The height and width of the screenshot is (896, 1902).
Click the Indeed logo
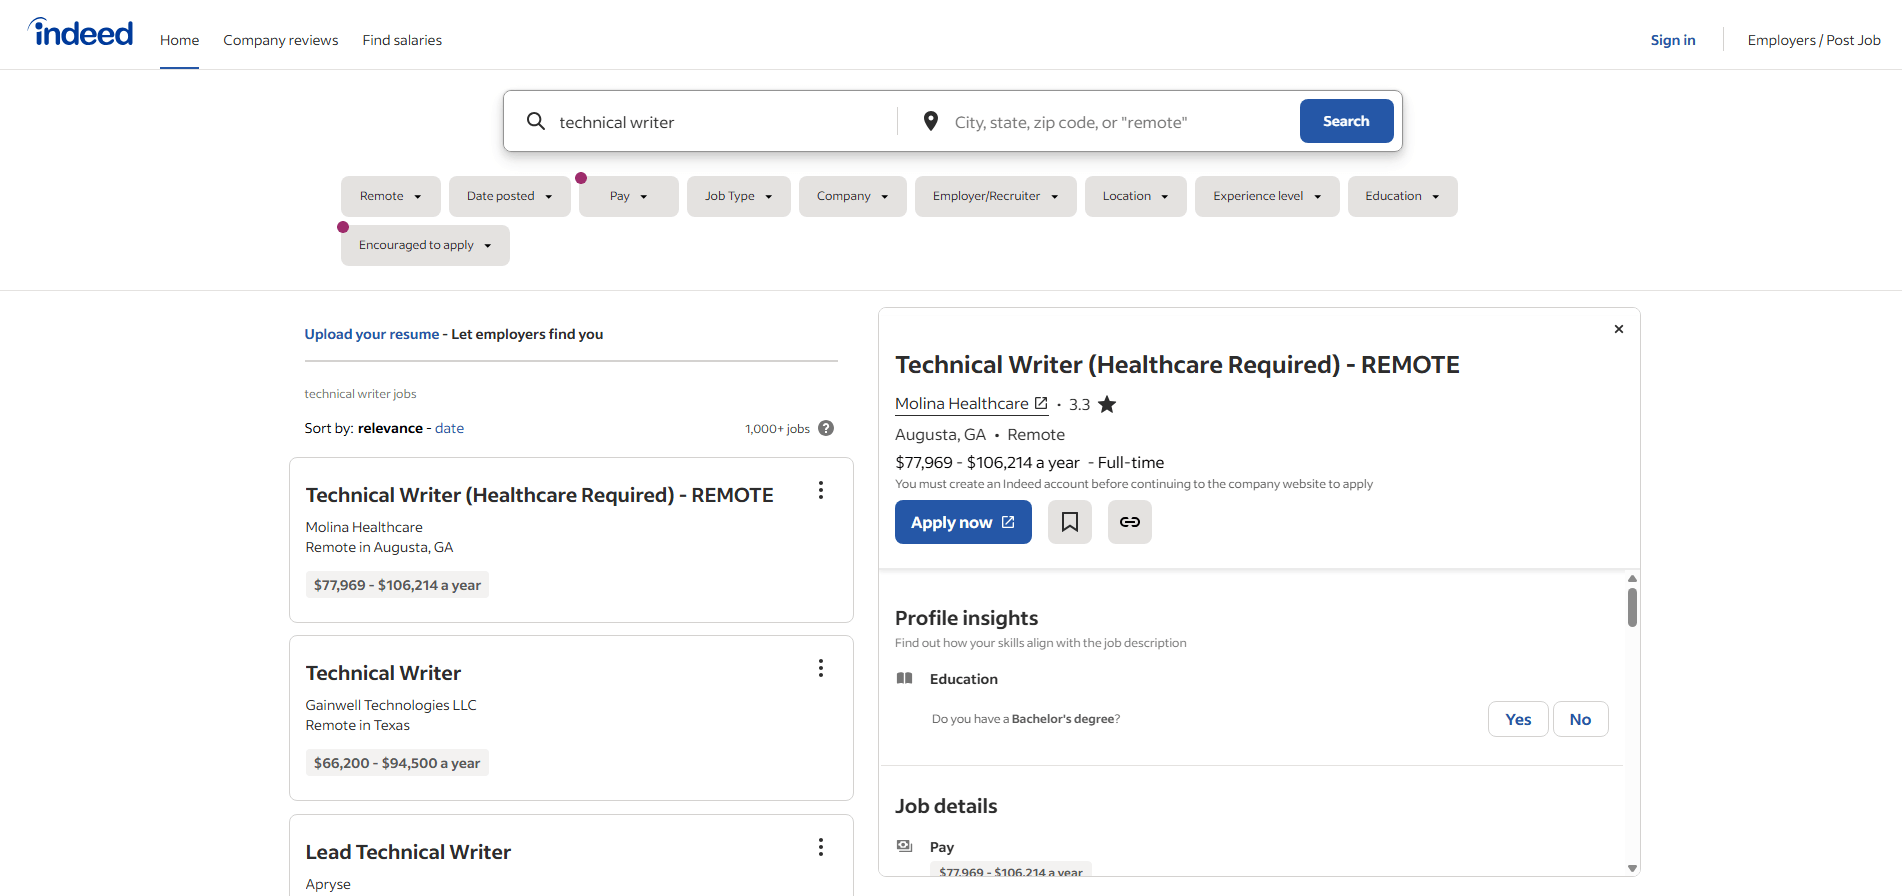(80, 33)
